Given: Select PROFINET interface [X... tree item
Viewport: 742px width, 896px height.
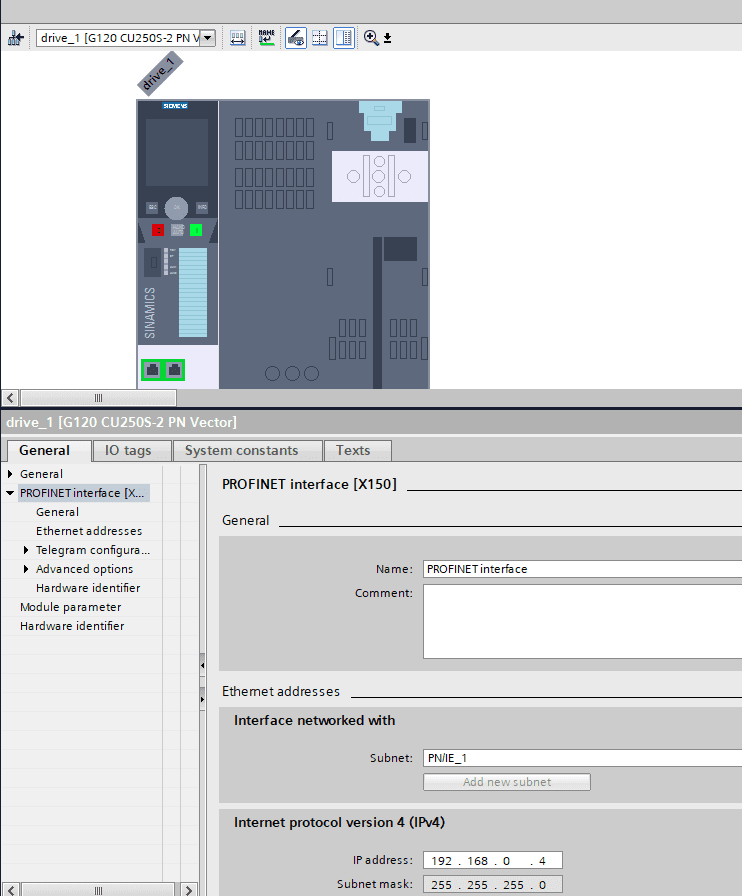Looking at the screenshot, I should click(x=83, y=493).
